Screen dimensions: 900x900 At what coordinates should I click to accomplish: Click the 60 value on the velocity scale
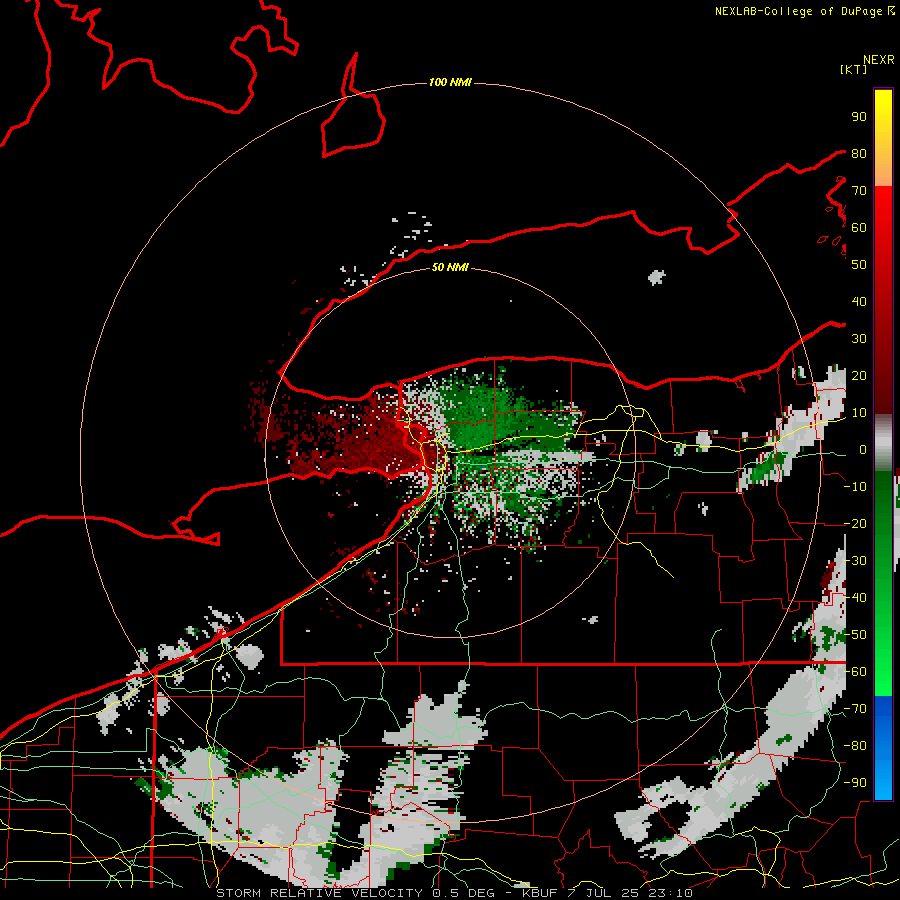point(859,227)
